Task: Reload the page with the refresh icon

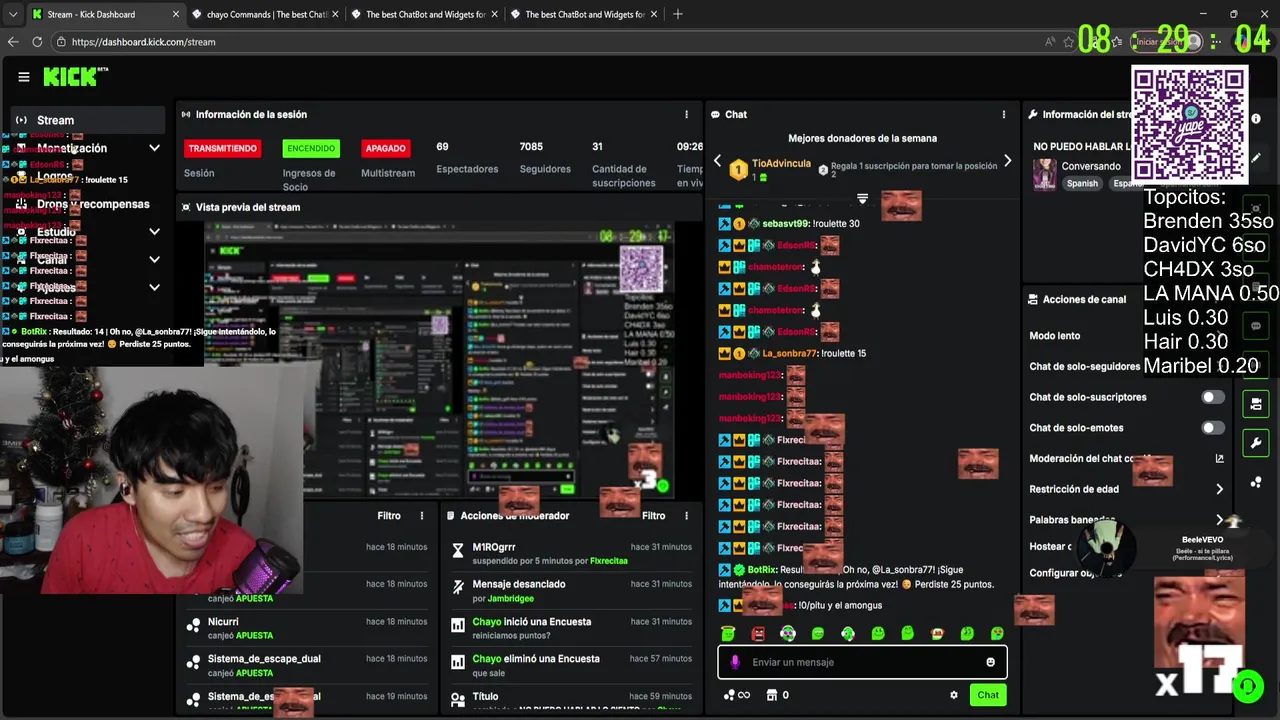Action: click(x=37, y=42)
